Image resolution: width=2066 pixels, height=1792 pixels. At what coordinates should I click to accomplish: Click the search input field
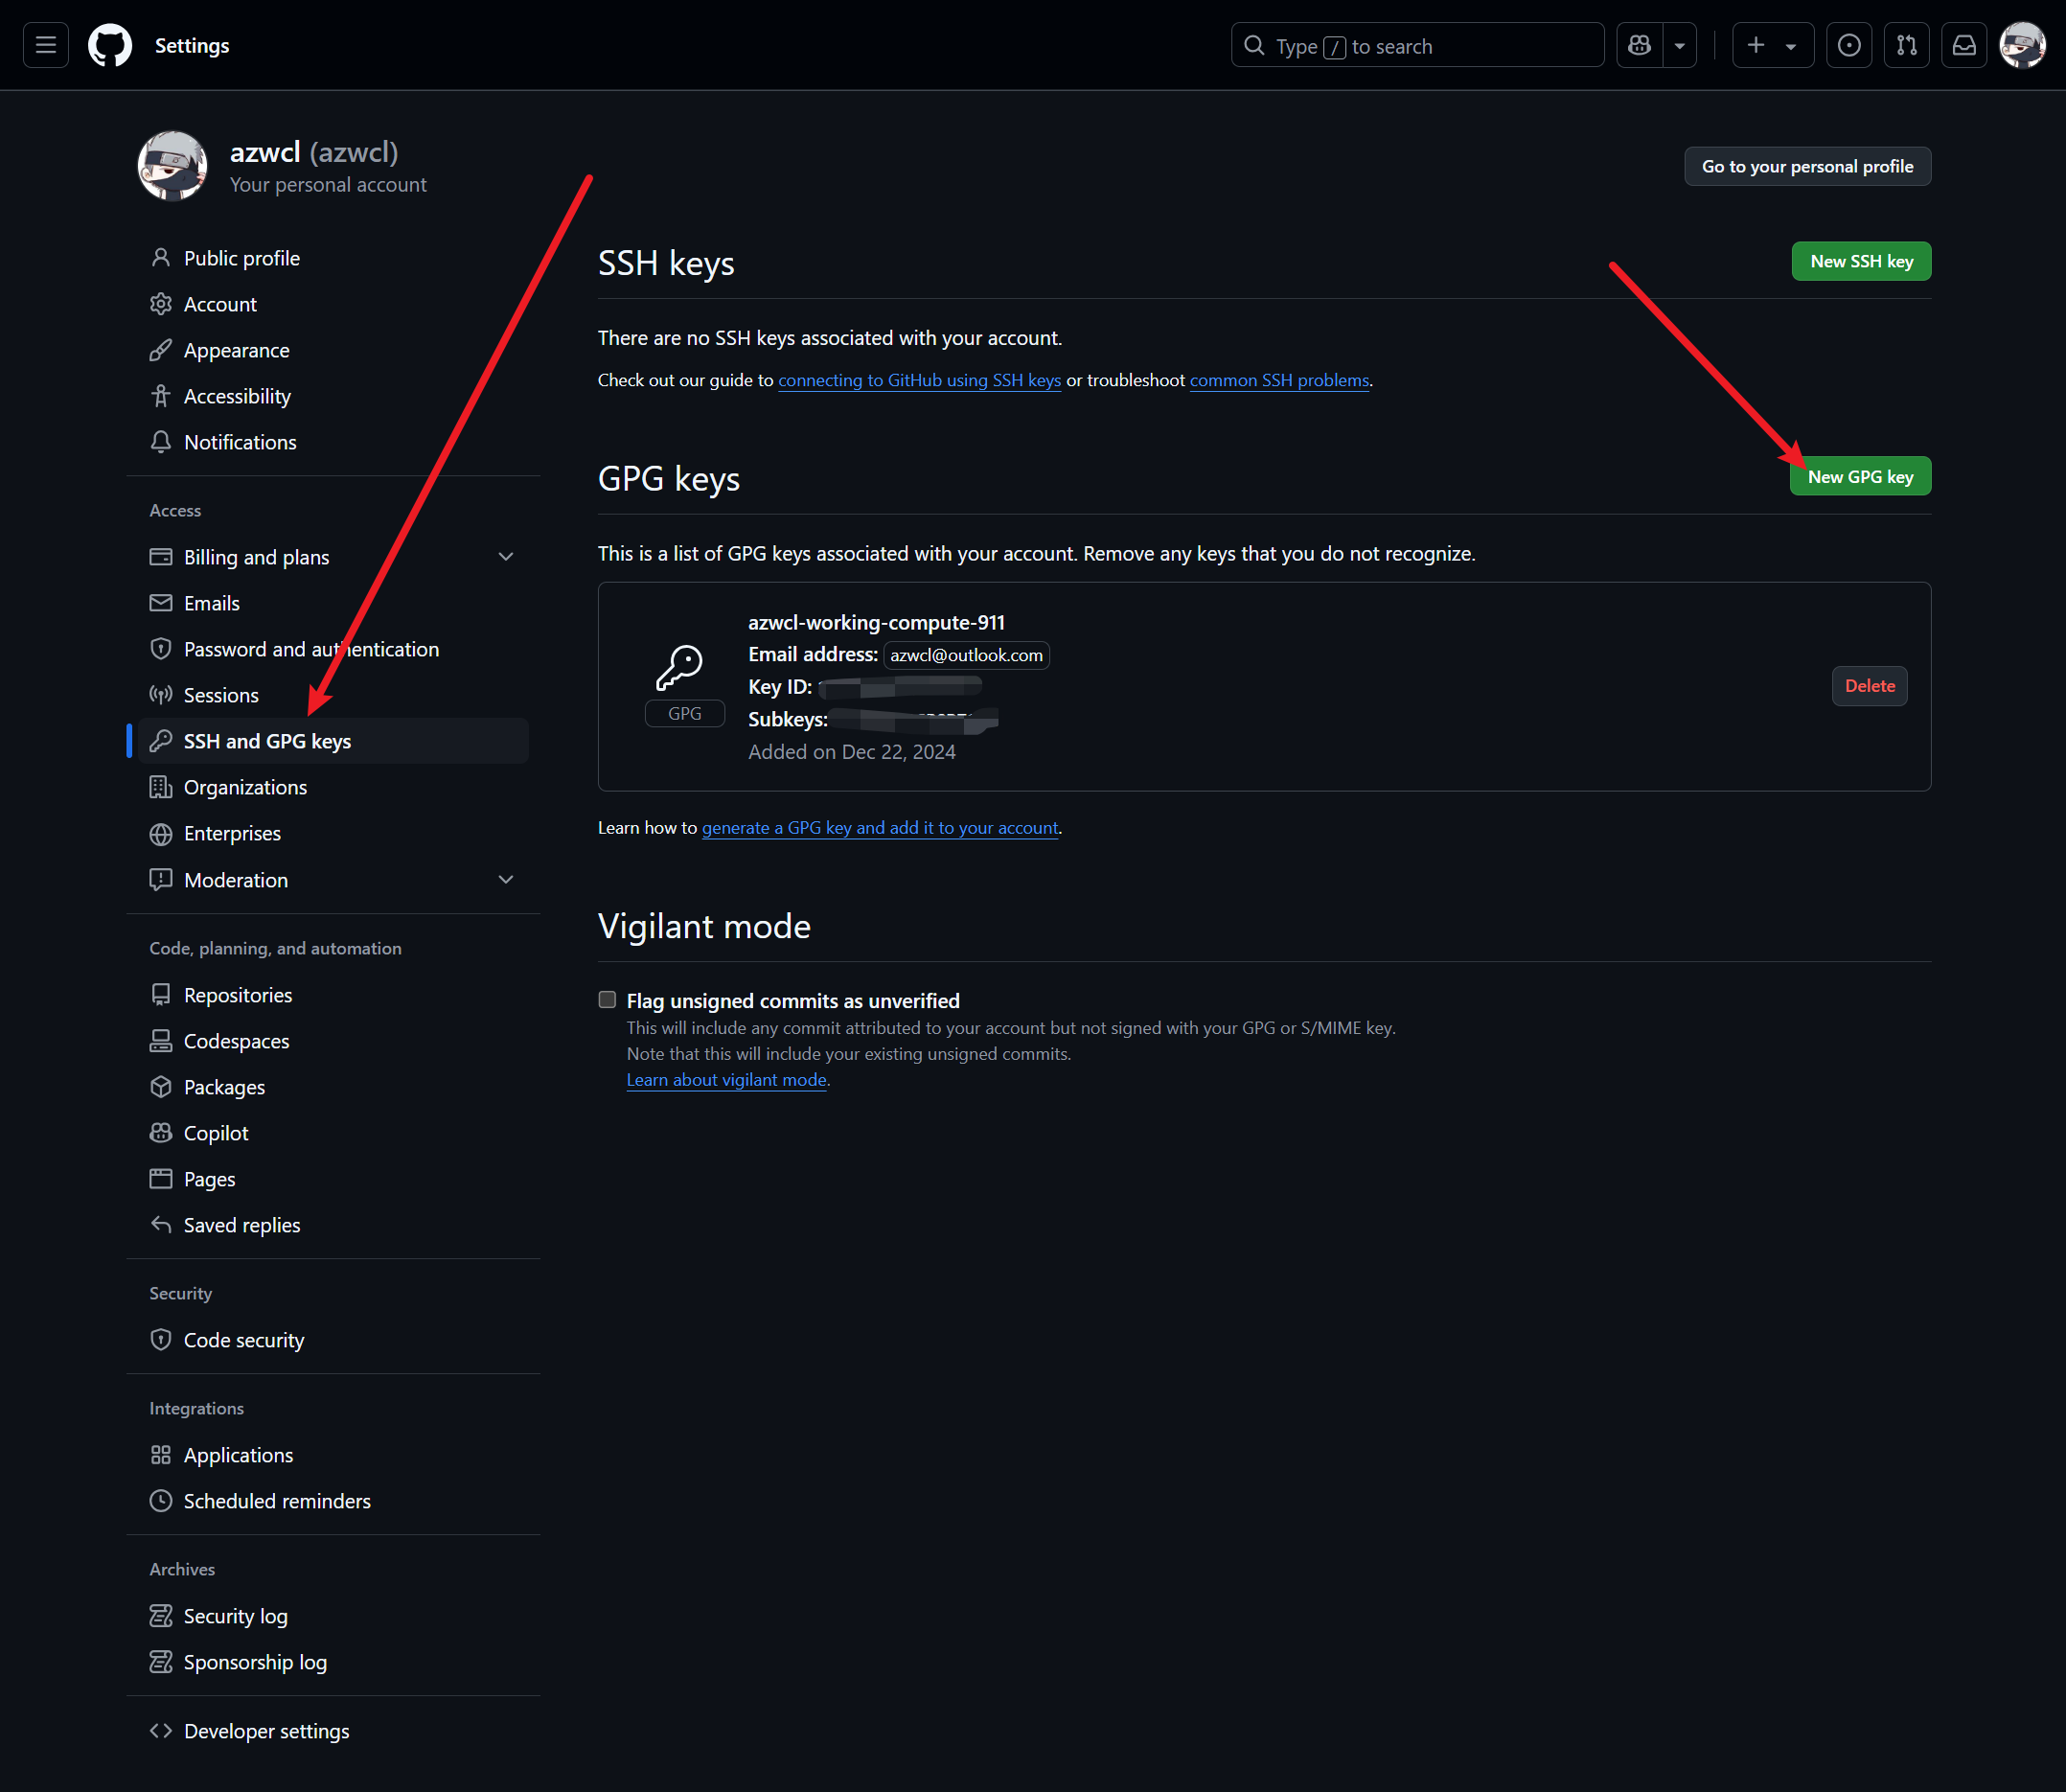point(1417,45)
